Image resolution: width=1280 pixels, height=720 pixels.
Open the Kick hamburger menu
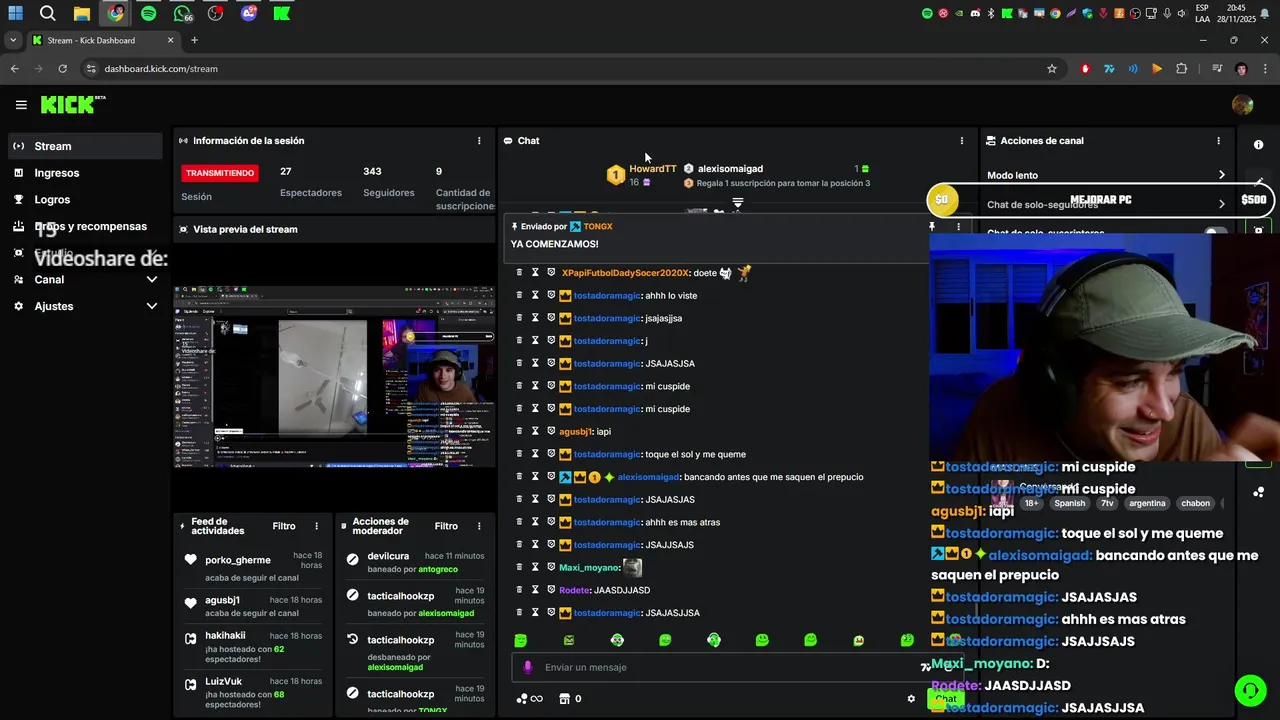(x=21, y=104)
